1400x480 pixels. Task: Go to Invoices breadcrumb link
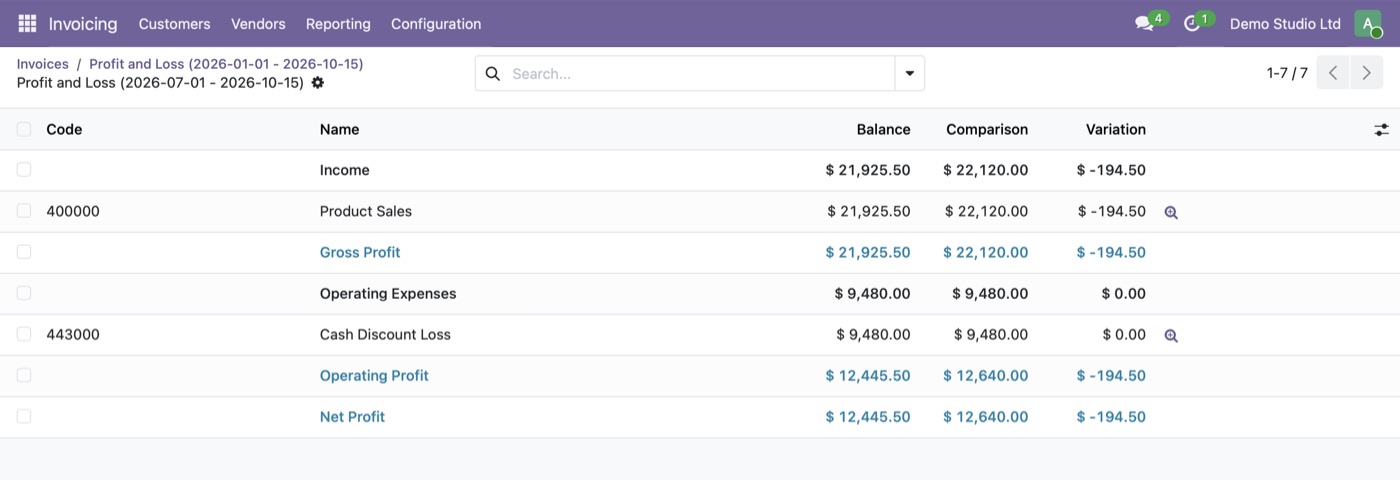[x=43, y=63]
